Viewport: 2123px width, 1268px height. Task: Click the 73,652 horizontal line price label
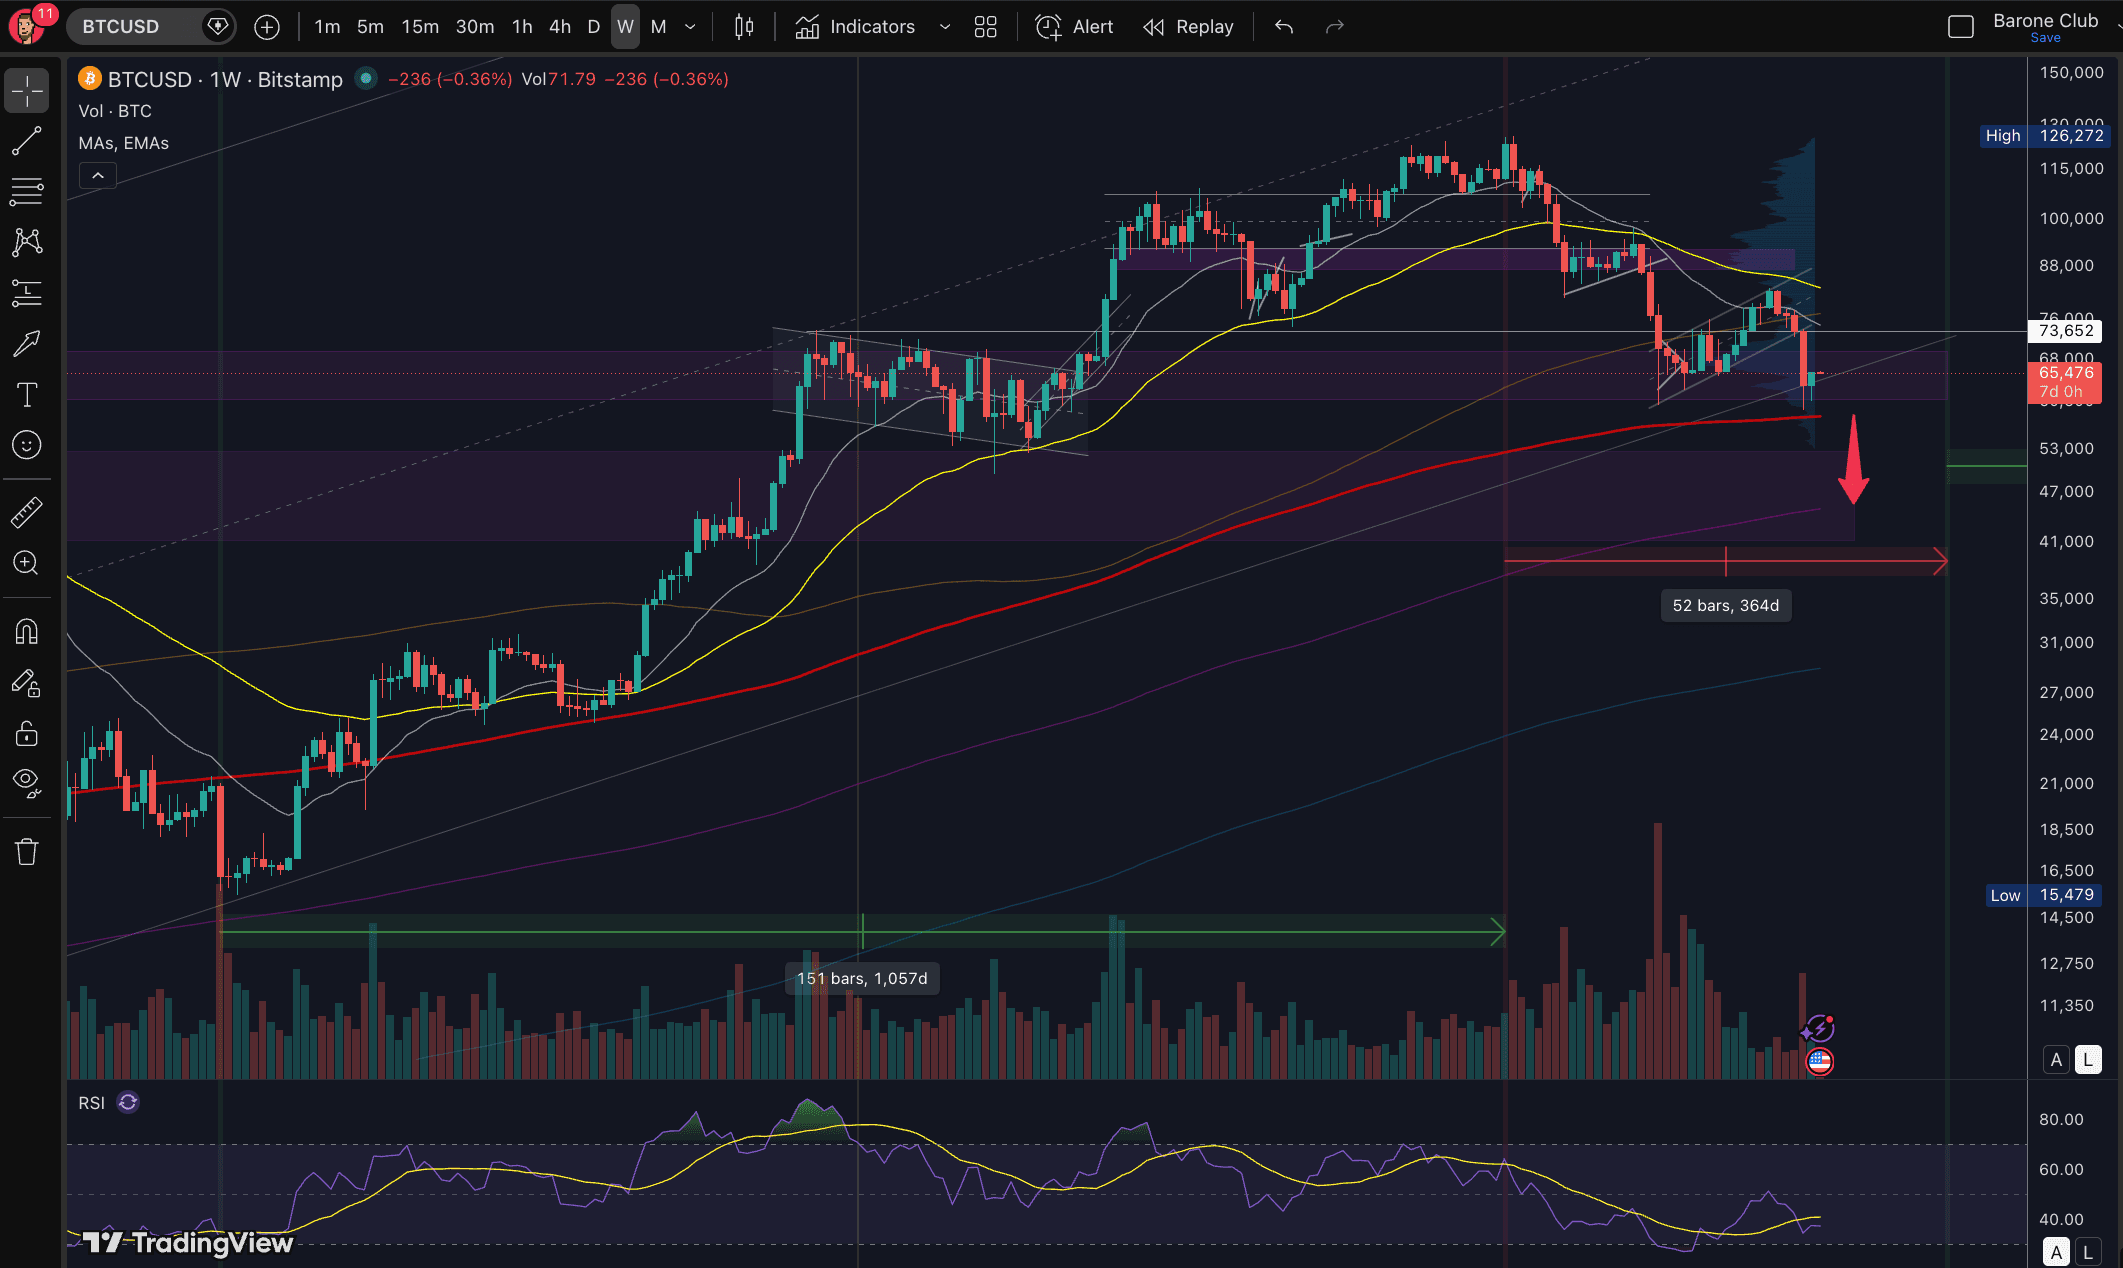[2065, 330]
